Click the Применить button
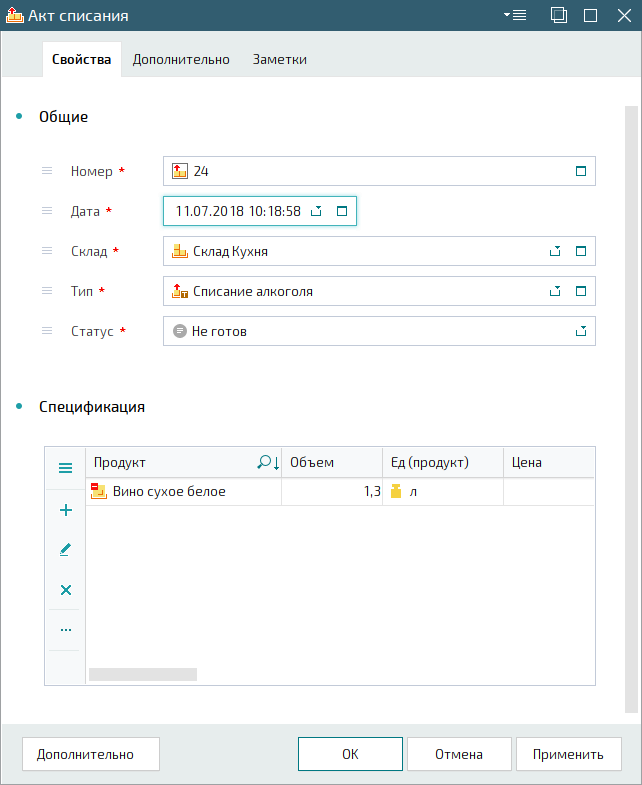This screenshot has width=642, height=785. pyautogui.click(x=568, y=755)
